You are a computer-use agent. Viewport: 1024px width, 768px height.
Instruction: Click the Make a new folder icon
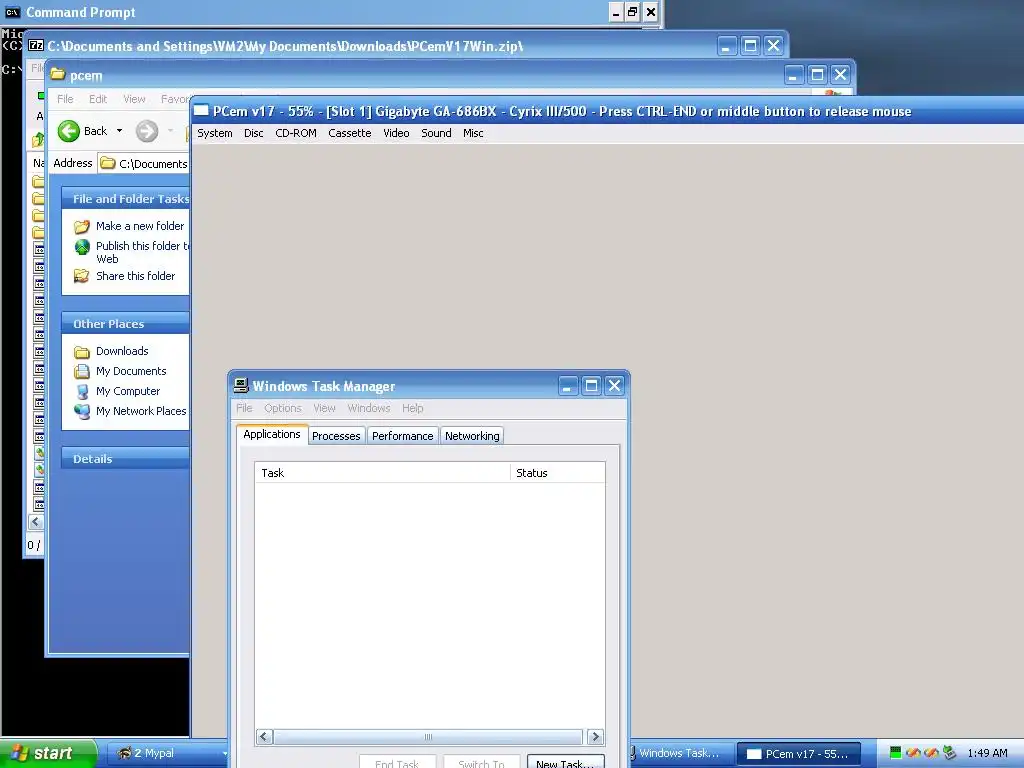pyautogui.click(x=82, y=227)
